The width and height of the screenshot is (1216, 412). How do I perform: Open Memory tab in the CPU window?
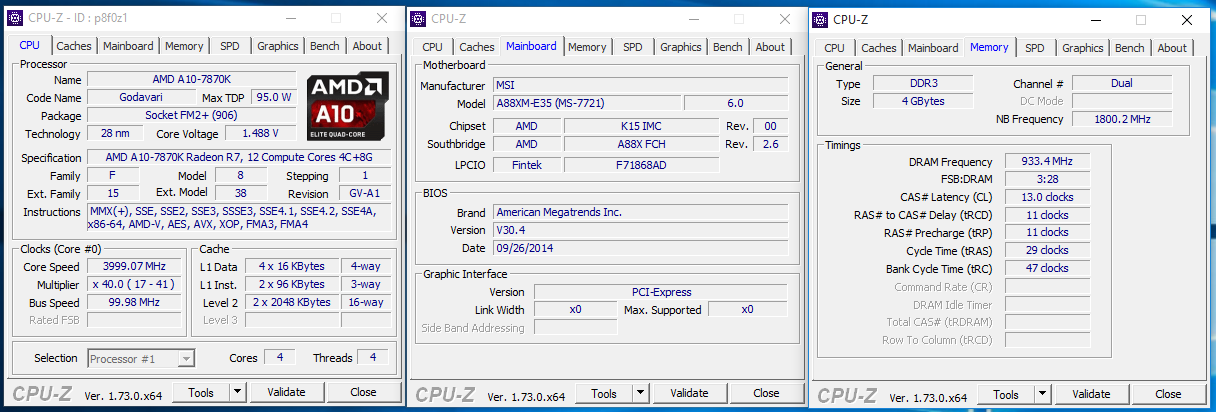pos(184,46)
